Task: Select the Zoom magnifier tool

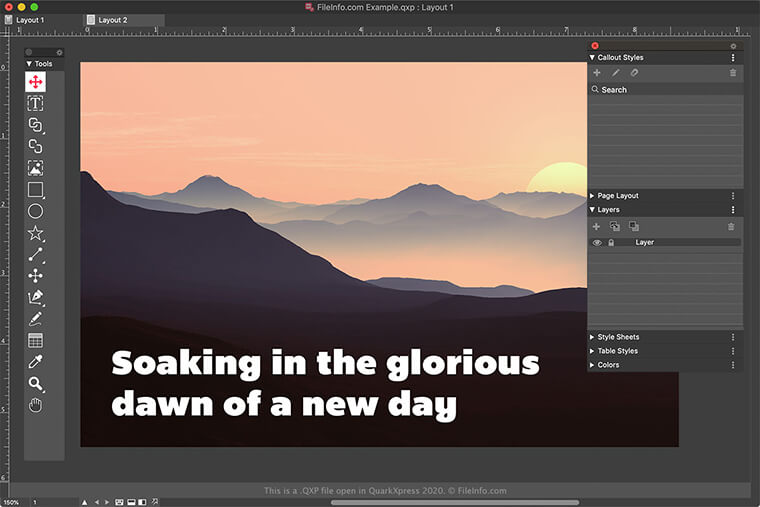Action: click(x=35, y=384)
